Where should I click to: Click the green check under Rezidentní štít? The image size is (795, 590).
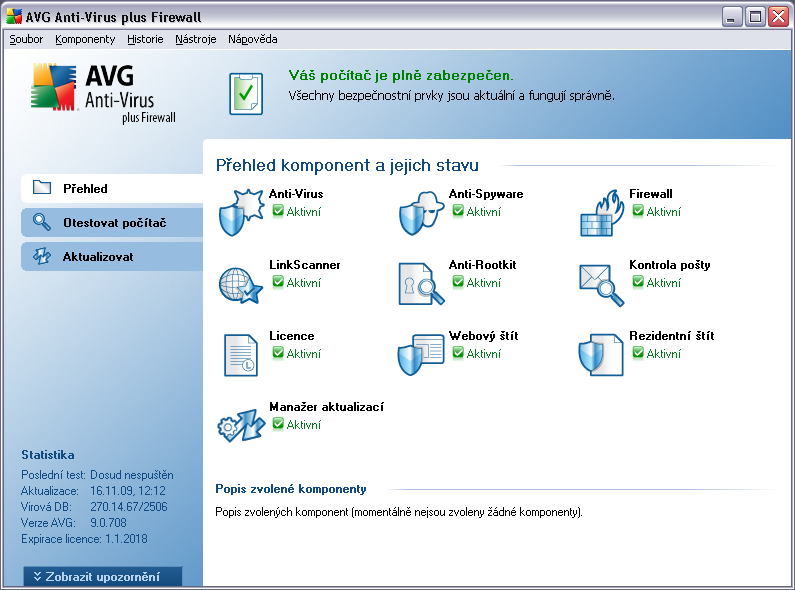638,352
